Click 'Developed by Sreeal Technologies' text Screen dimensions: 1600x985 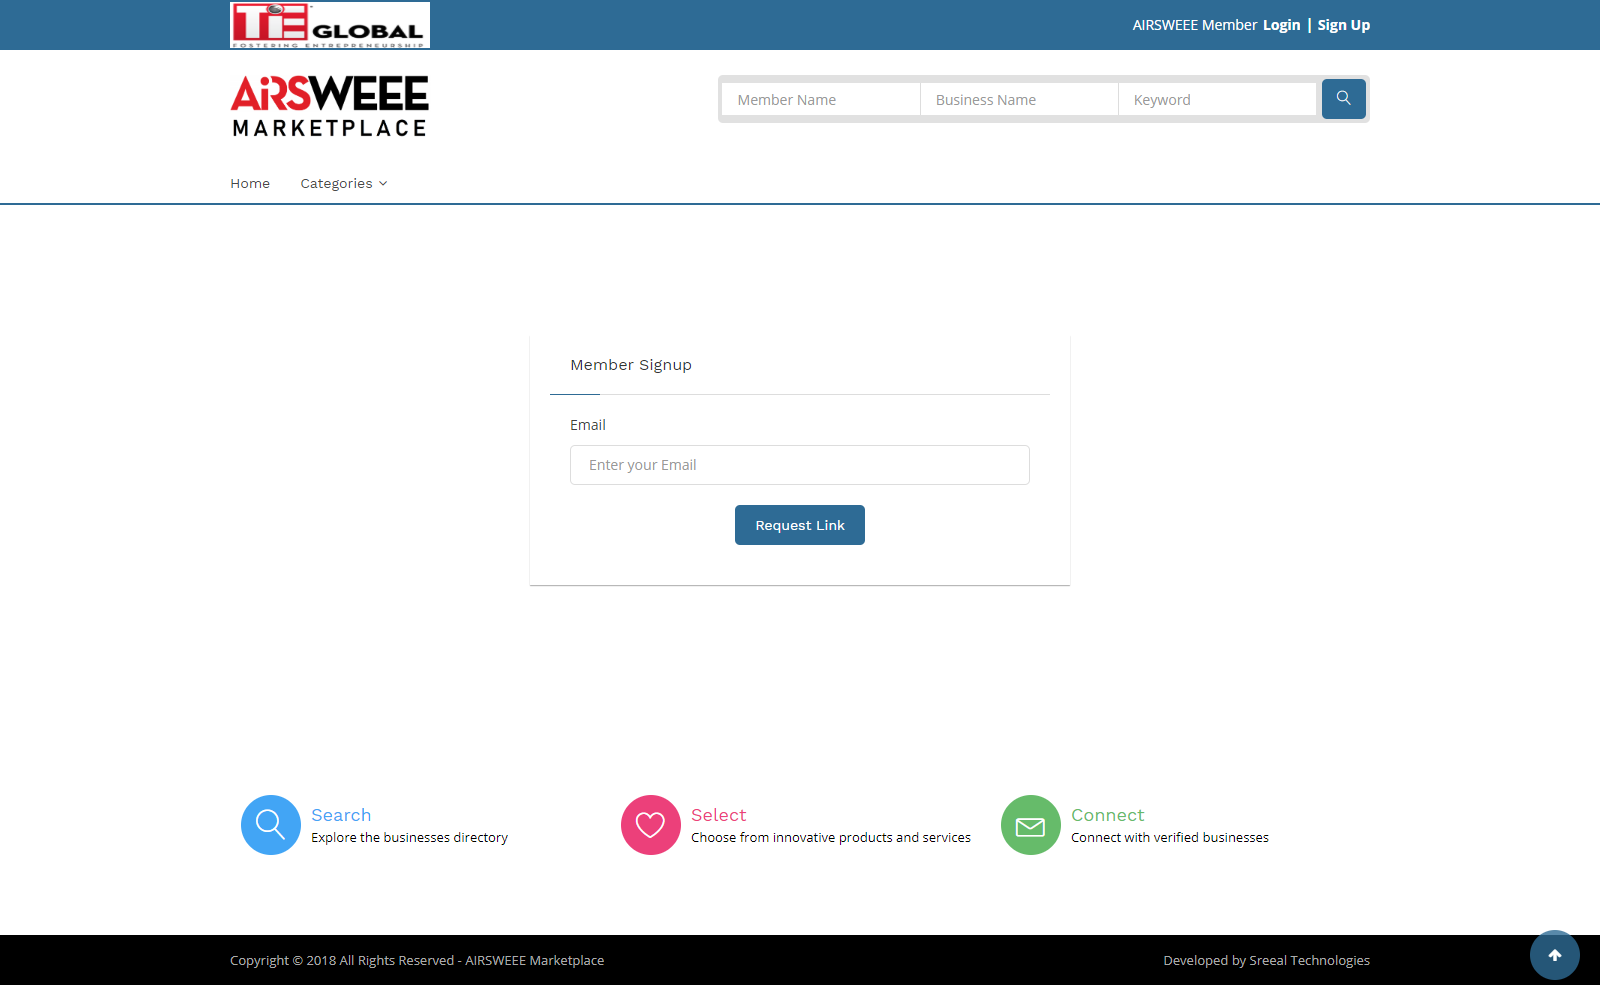(x=1266, y=960)
